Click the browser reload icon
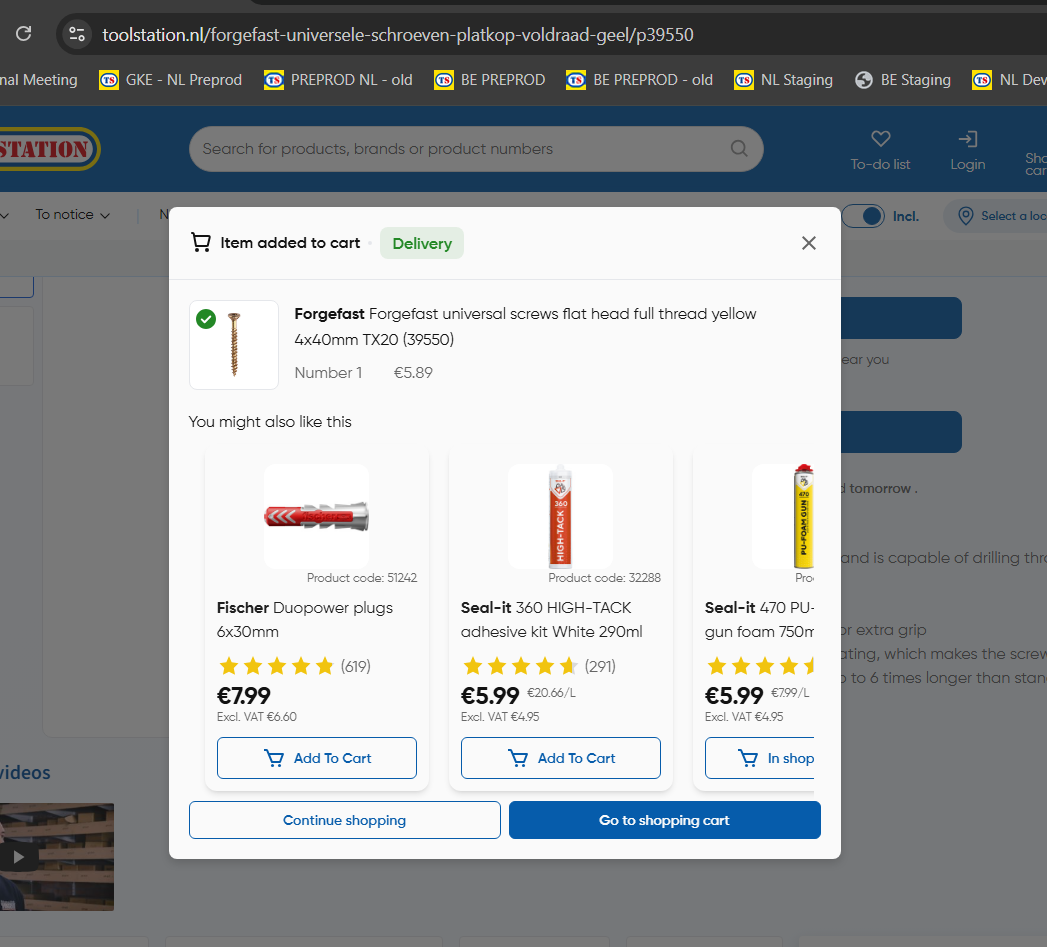1047x947 pixels. 23,34
